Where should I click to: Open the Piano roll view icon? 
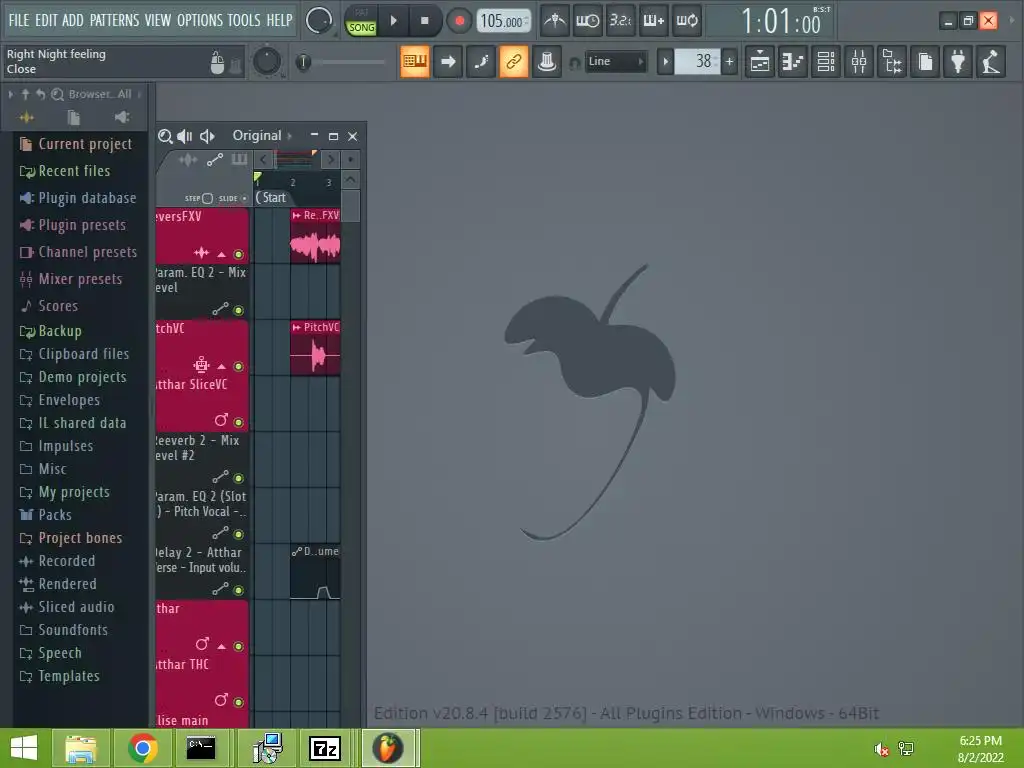coord(793,62)
